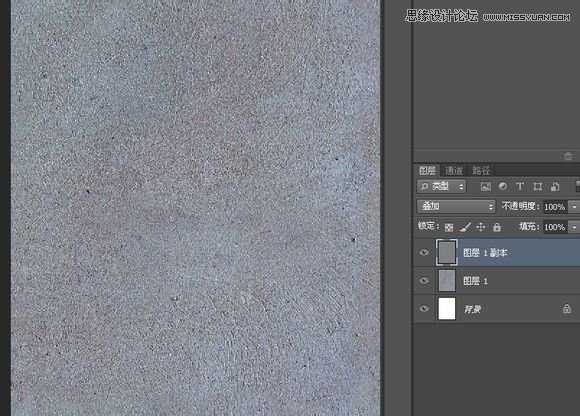Lock image pixels with brush icon
The width and height of the screenshot is (580, 416).
[465, 227]
